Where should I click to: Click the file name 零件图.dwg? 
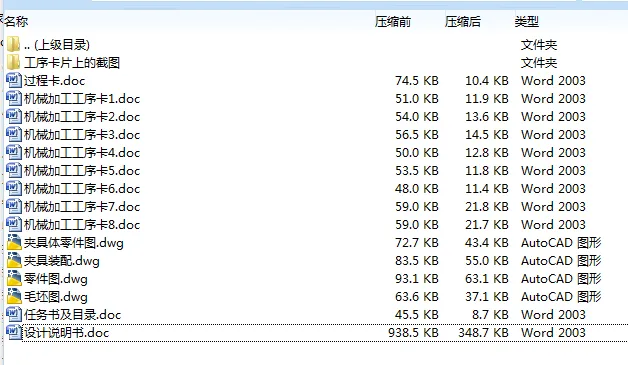(56, 279)
